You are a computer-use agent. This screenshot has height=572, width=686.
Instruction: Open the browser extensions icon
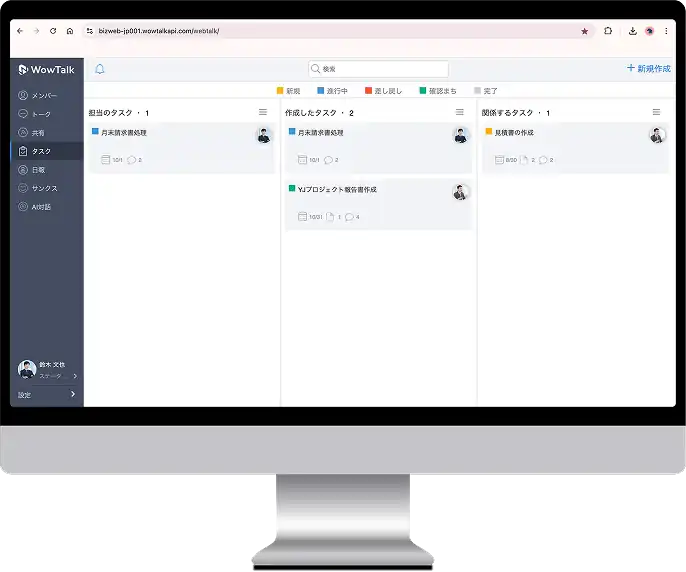pos(608,31)
